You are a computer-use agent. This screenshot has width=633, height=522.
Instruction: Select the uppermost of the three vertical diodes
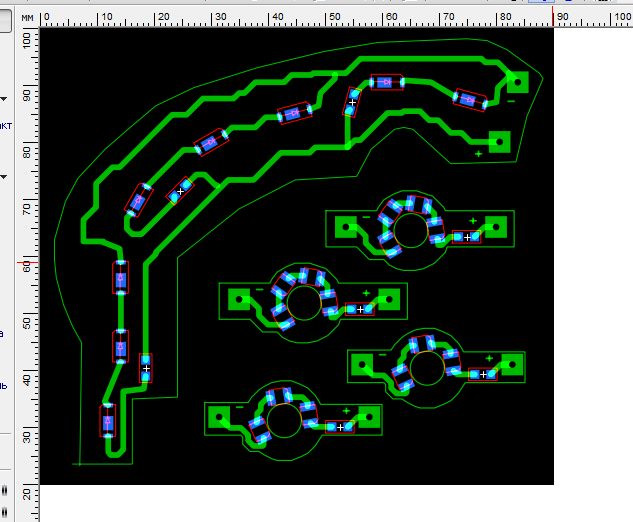point(120,278)
